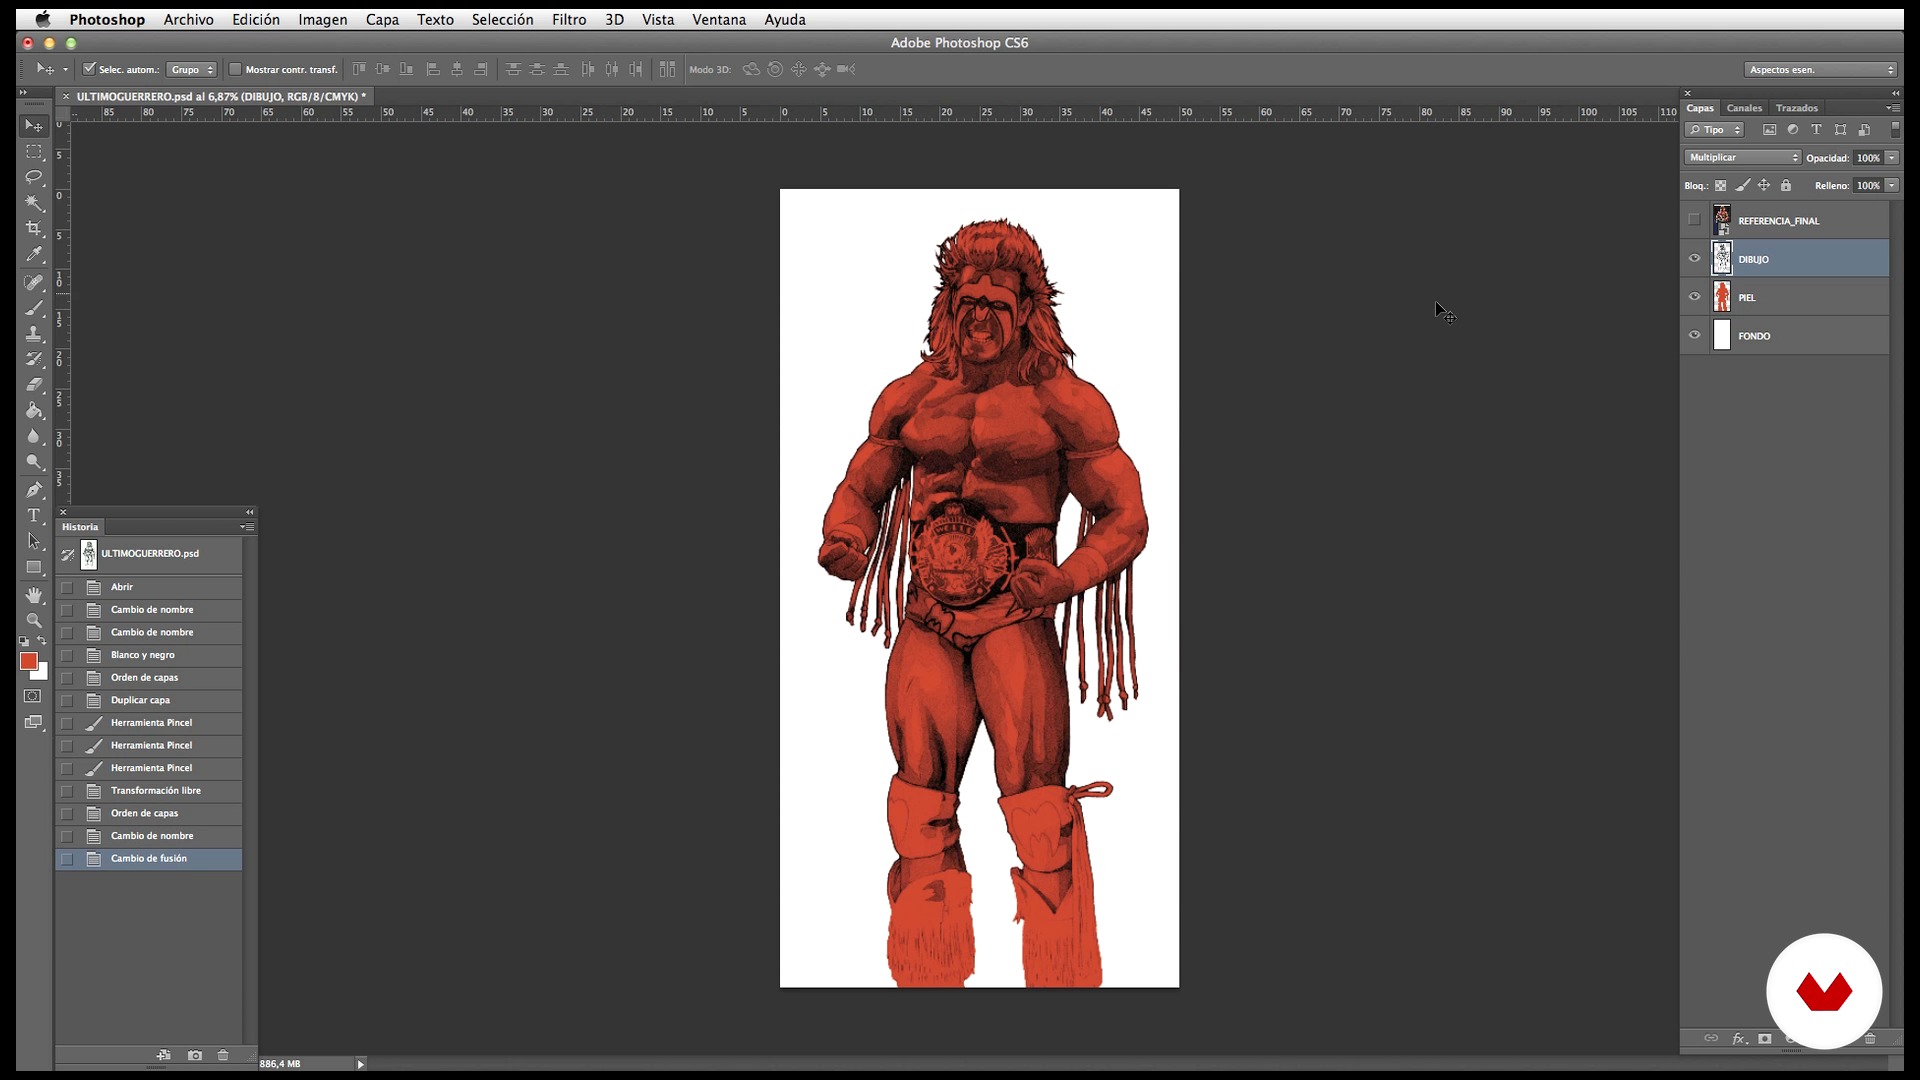Open History panel options menu
The width and height of the screenshot is (1920, 1080).
(x=247, y=527)
